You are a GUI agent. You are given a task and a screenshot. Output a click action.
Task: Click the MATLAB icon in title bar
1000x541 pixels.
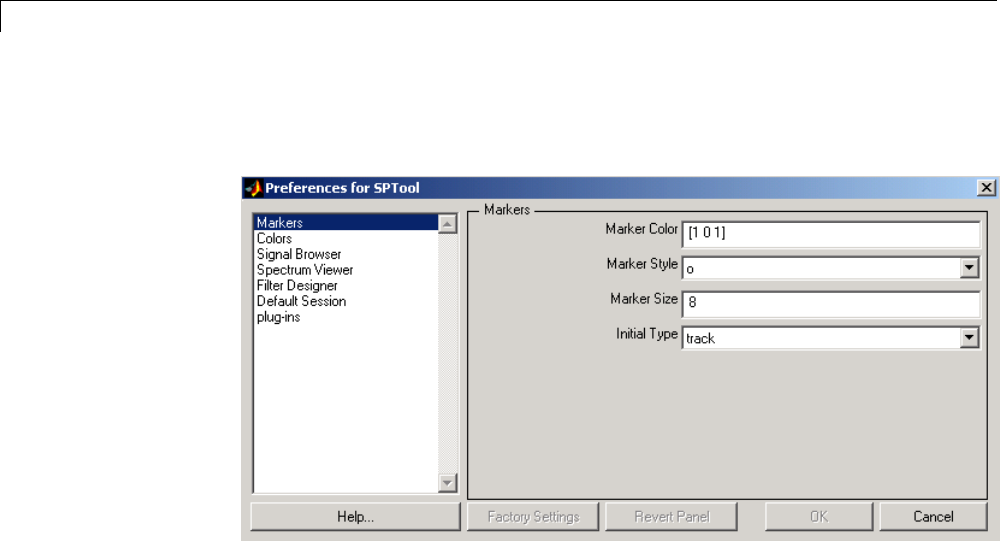pyautogui.click(x=254, y=188)
